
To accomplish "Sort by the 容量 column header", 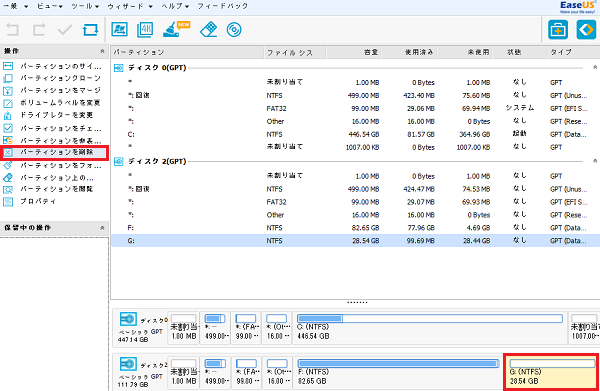I will tap(354, 52).
